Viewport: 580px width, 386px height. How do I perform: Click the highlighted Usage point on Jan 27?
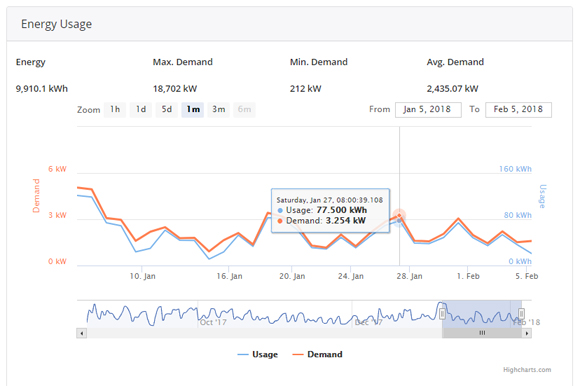[399, 221]
